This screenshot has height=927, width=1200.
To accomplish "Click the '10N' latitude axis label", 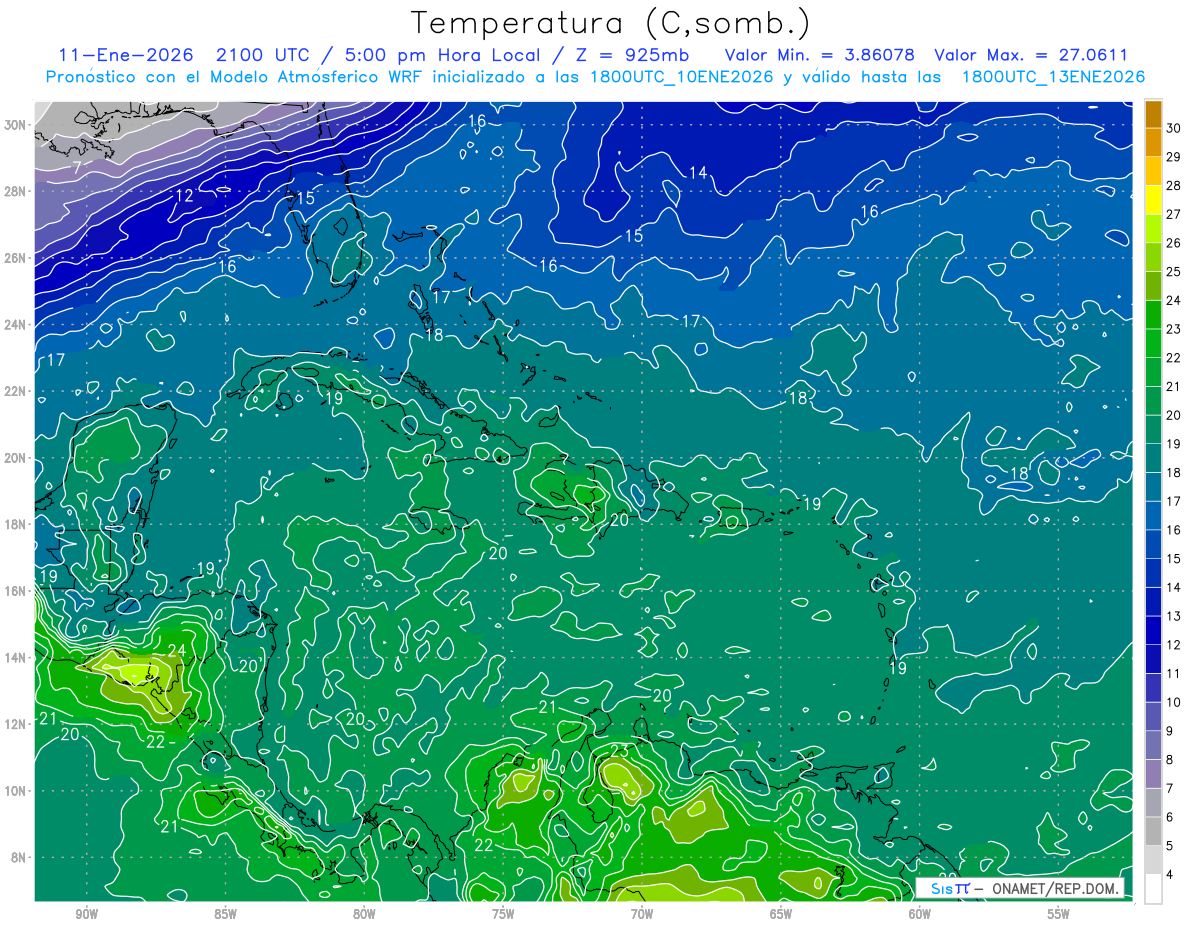I will (17, 791).
